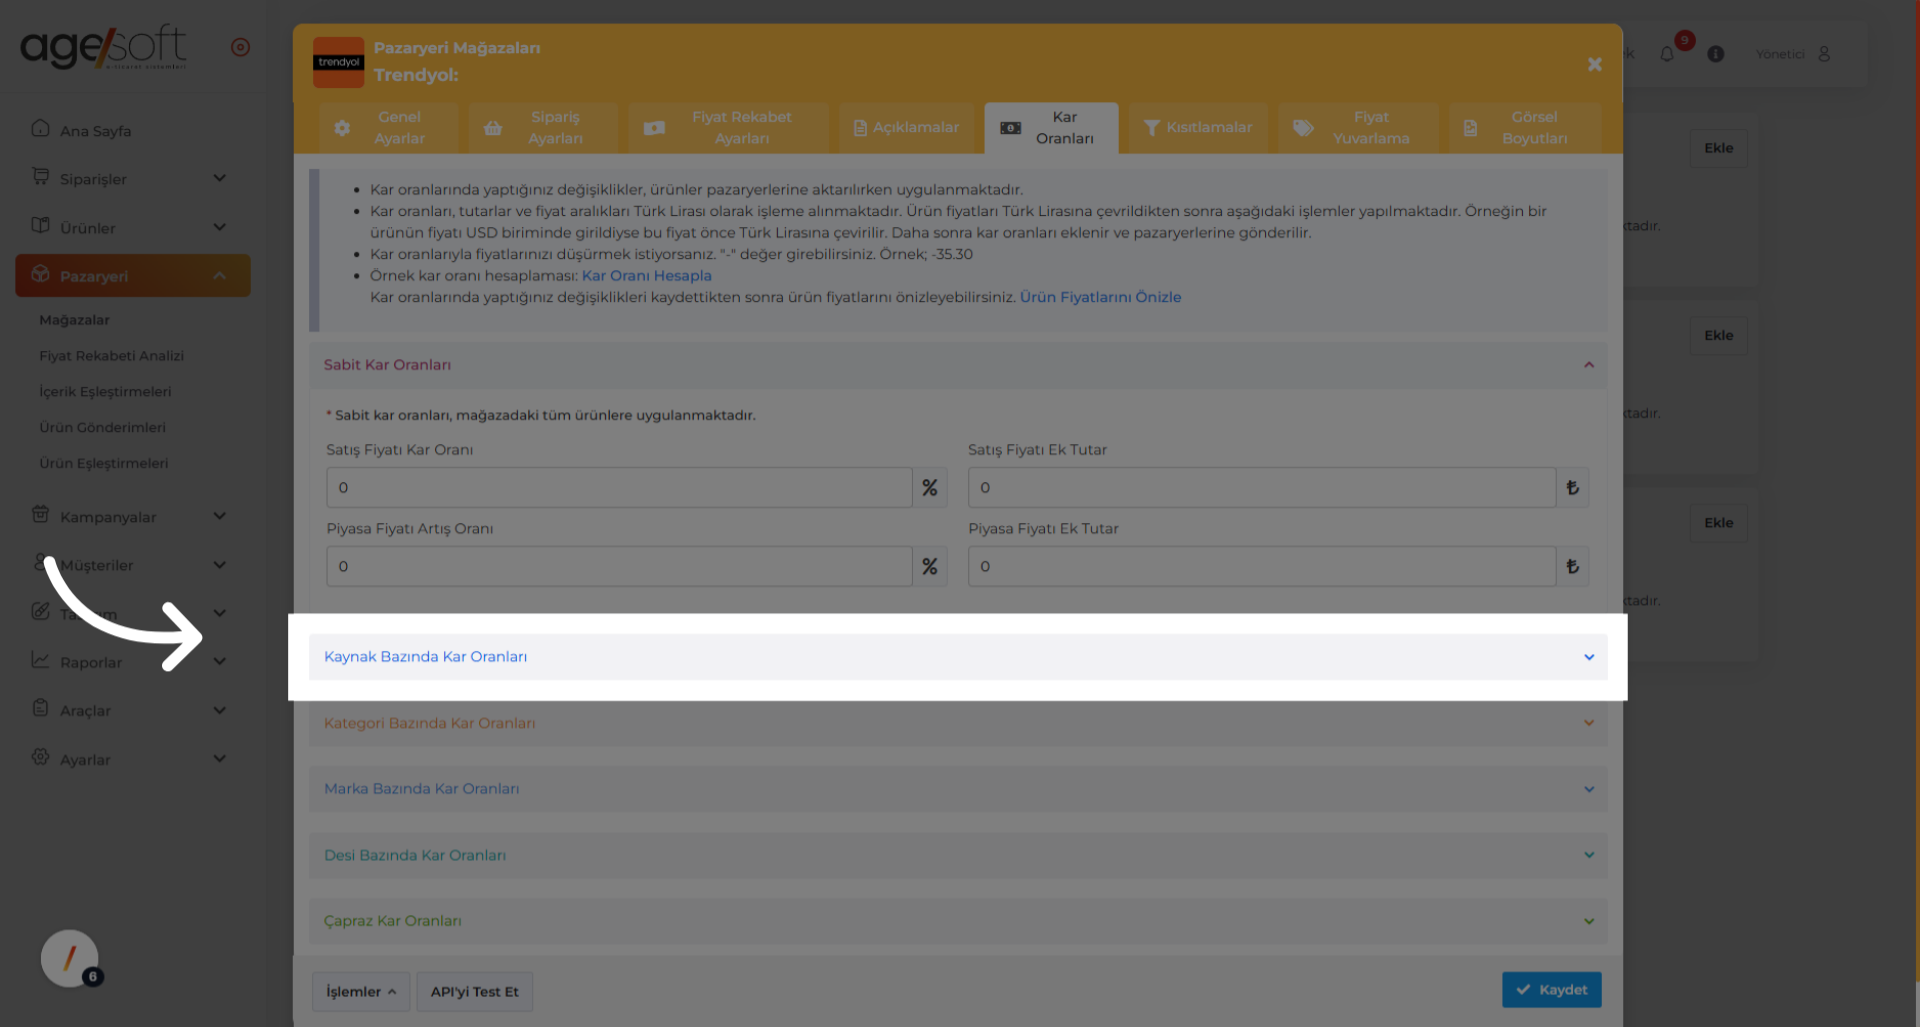Expand Kaynak Bazında Kar Oranları
This screenshot has width=1920, height=1027.
click(958, 657)
